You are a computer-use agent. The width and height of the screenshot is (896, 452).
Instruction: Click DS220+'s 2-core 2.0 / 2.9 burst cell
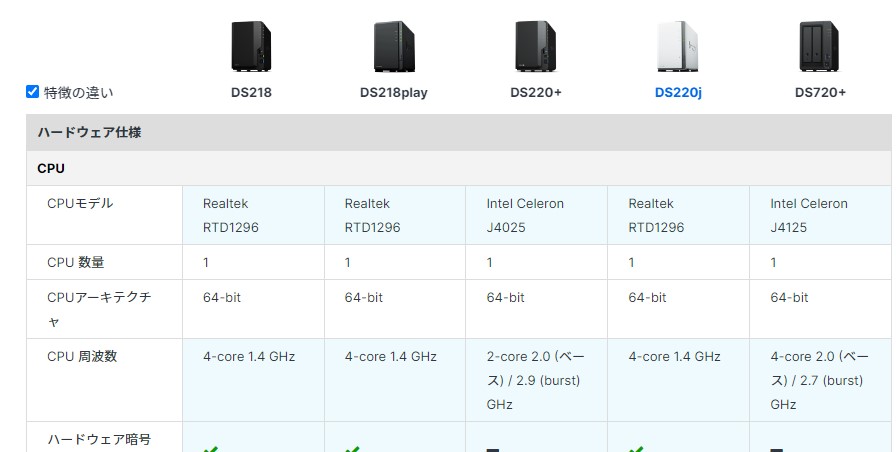536,380
